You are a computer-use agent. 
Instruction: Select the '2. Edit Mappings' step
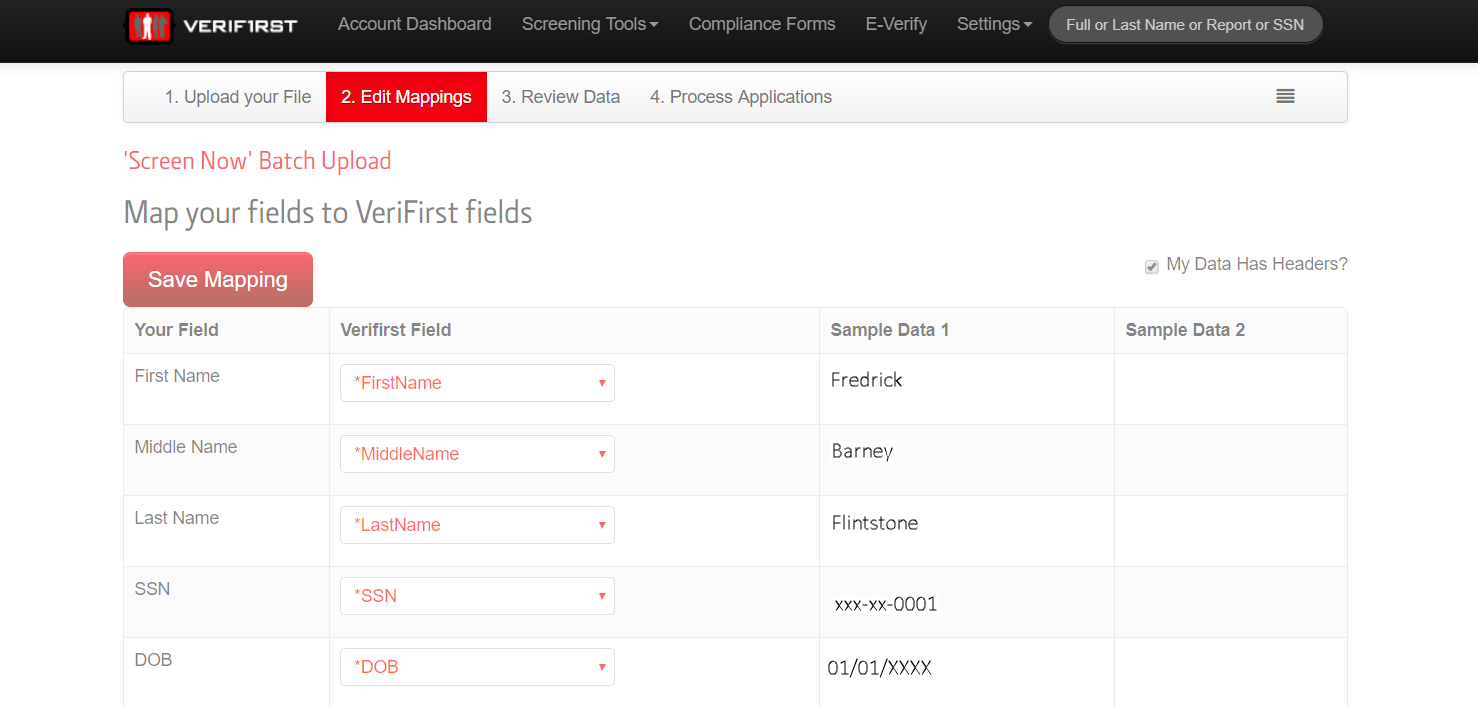406,96
